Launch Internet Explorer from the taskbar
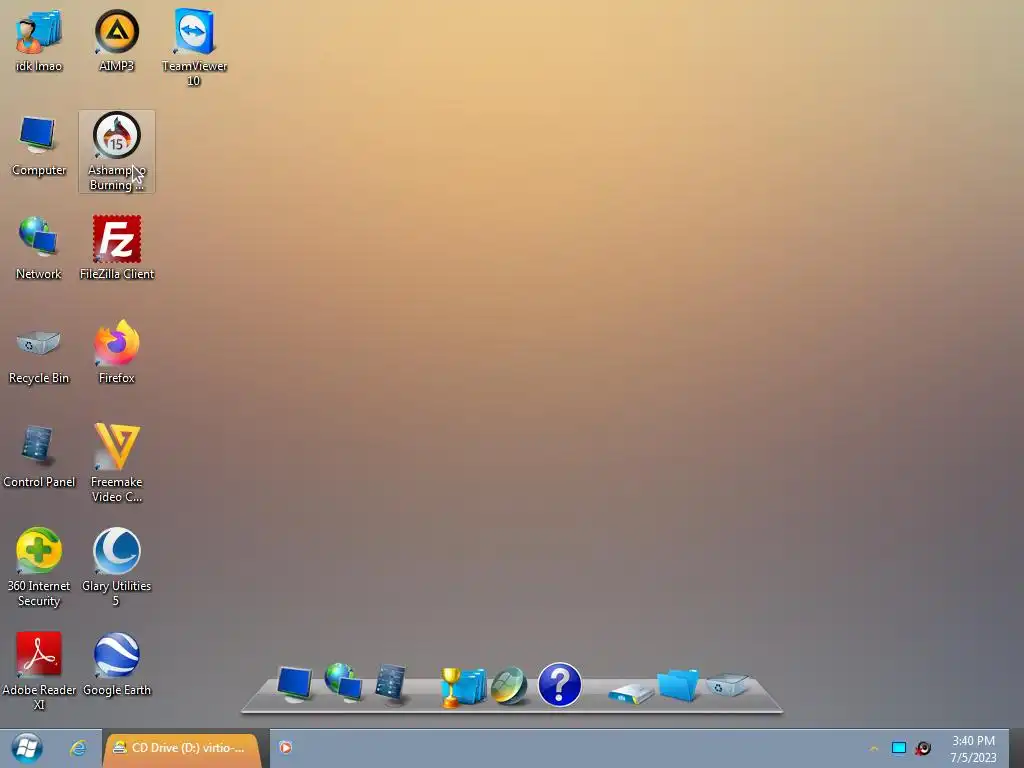Screen dimensions: 1024x768 [x=78, y=748]
